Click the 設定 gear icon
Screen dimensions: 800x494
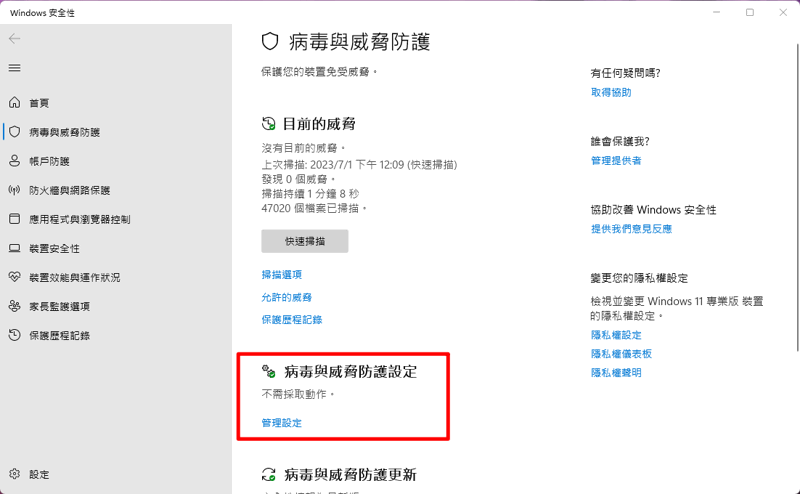point(14,474)
